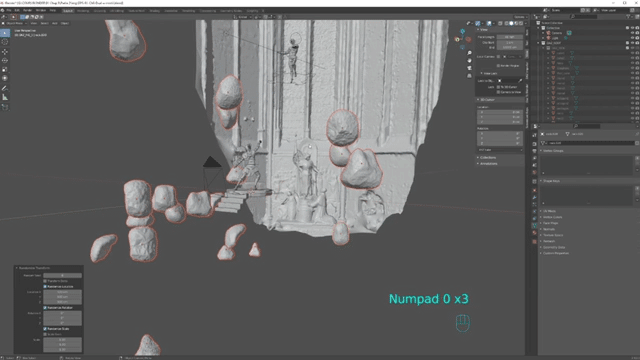This screenshot has height=360, width=640.
Task: Expand the Annotations panel in the sidebar
Action: [x=487, y=164]
